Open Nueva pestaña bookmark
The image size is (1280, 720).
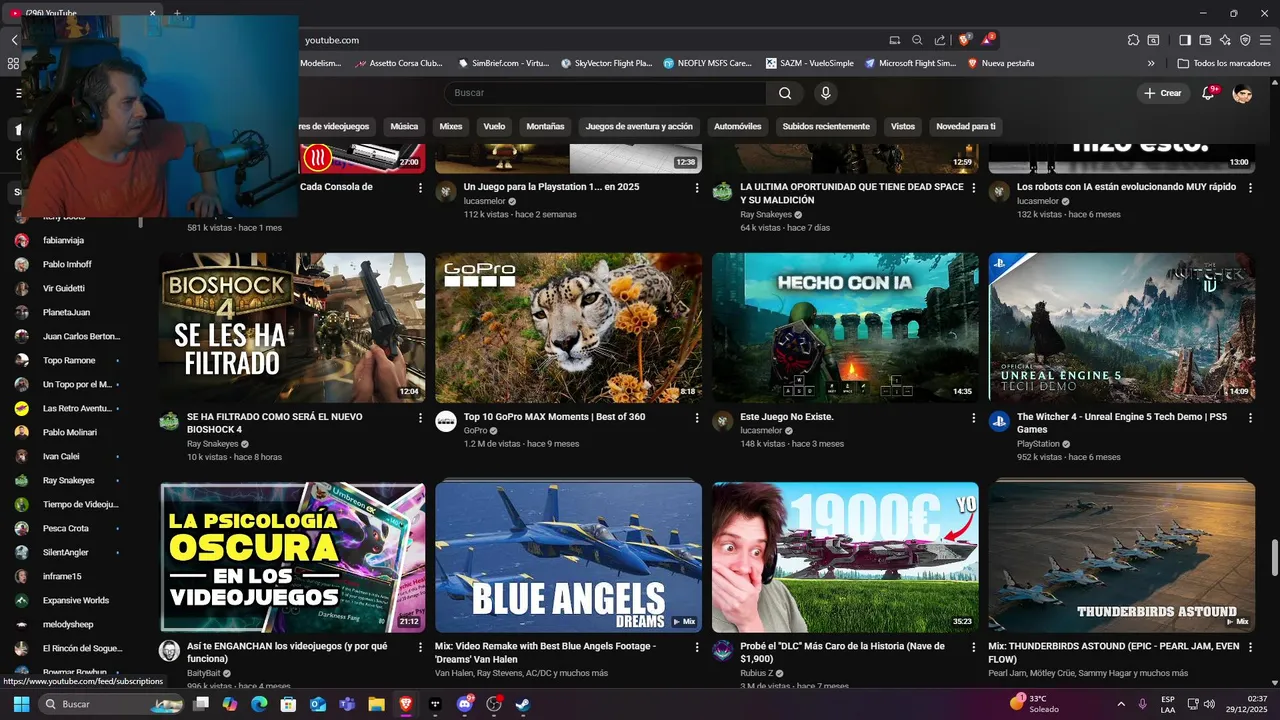point(1001,63)
